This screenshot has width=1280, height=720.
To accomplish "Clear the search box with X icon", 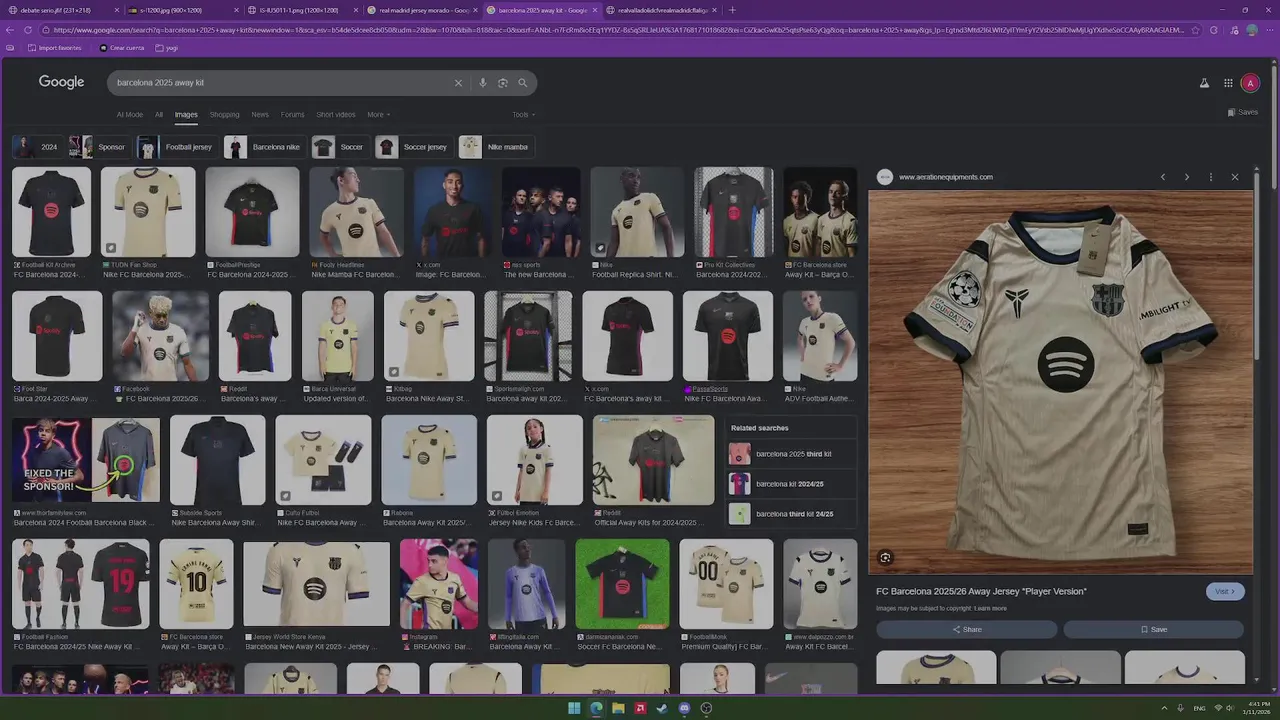I will coord(458,83).
